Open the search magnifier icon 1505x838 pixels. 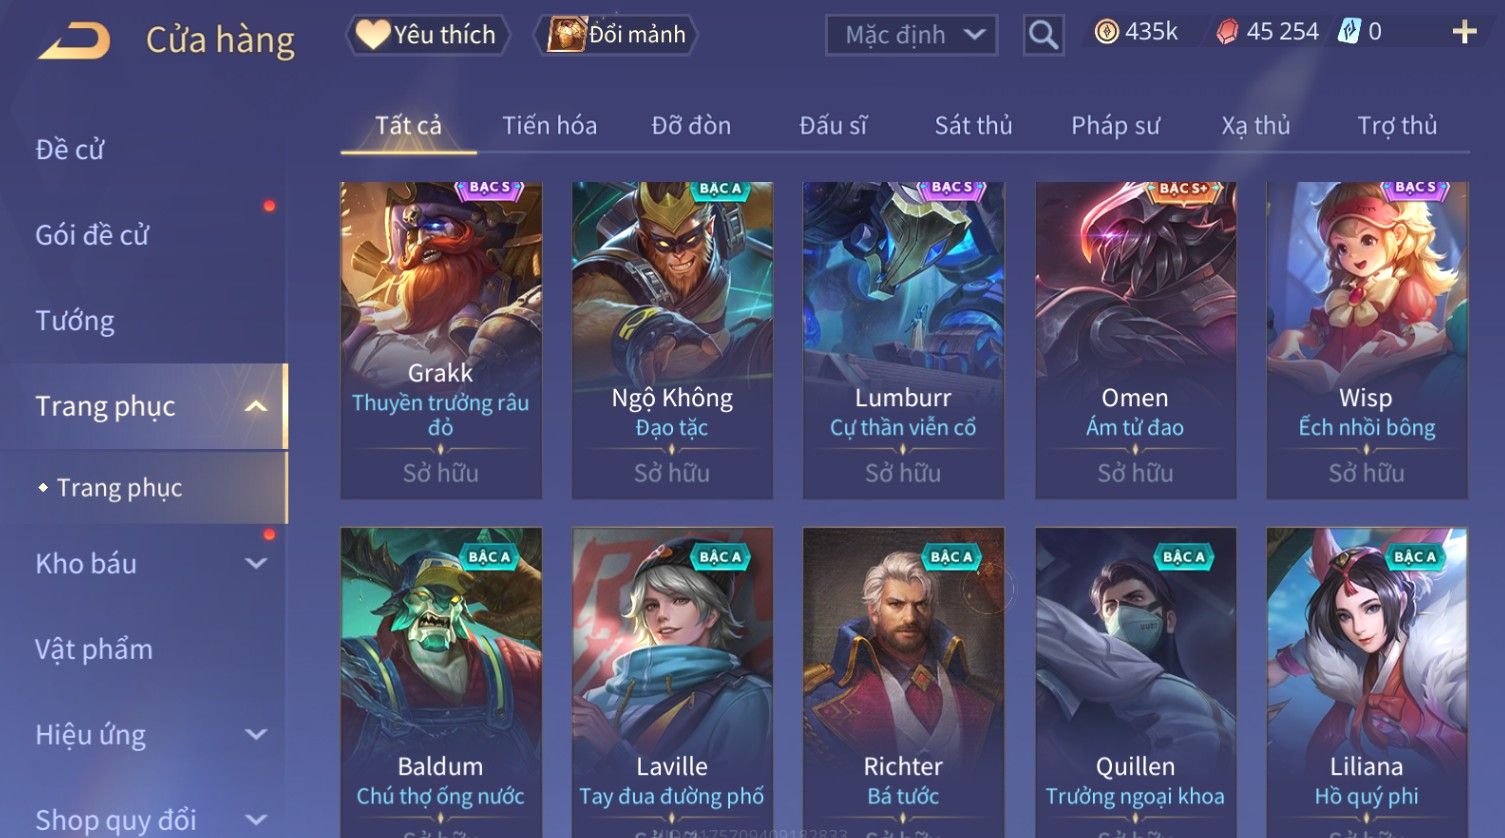point(1043,35)
